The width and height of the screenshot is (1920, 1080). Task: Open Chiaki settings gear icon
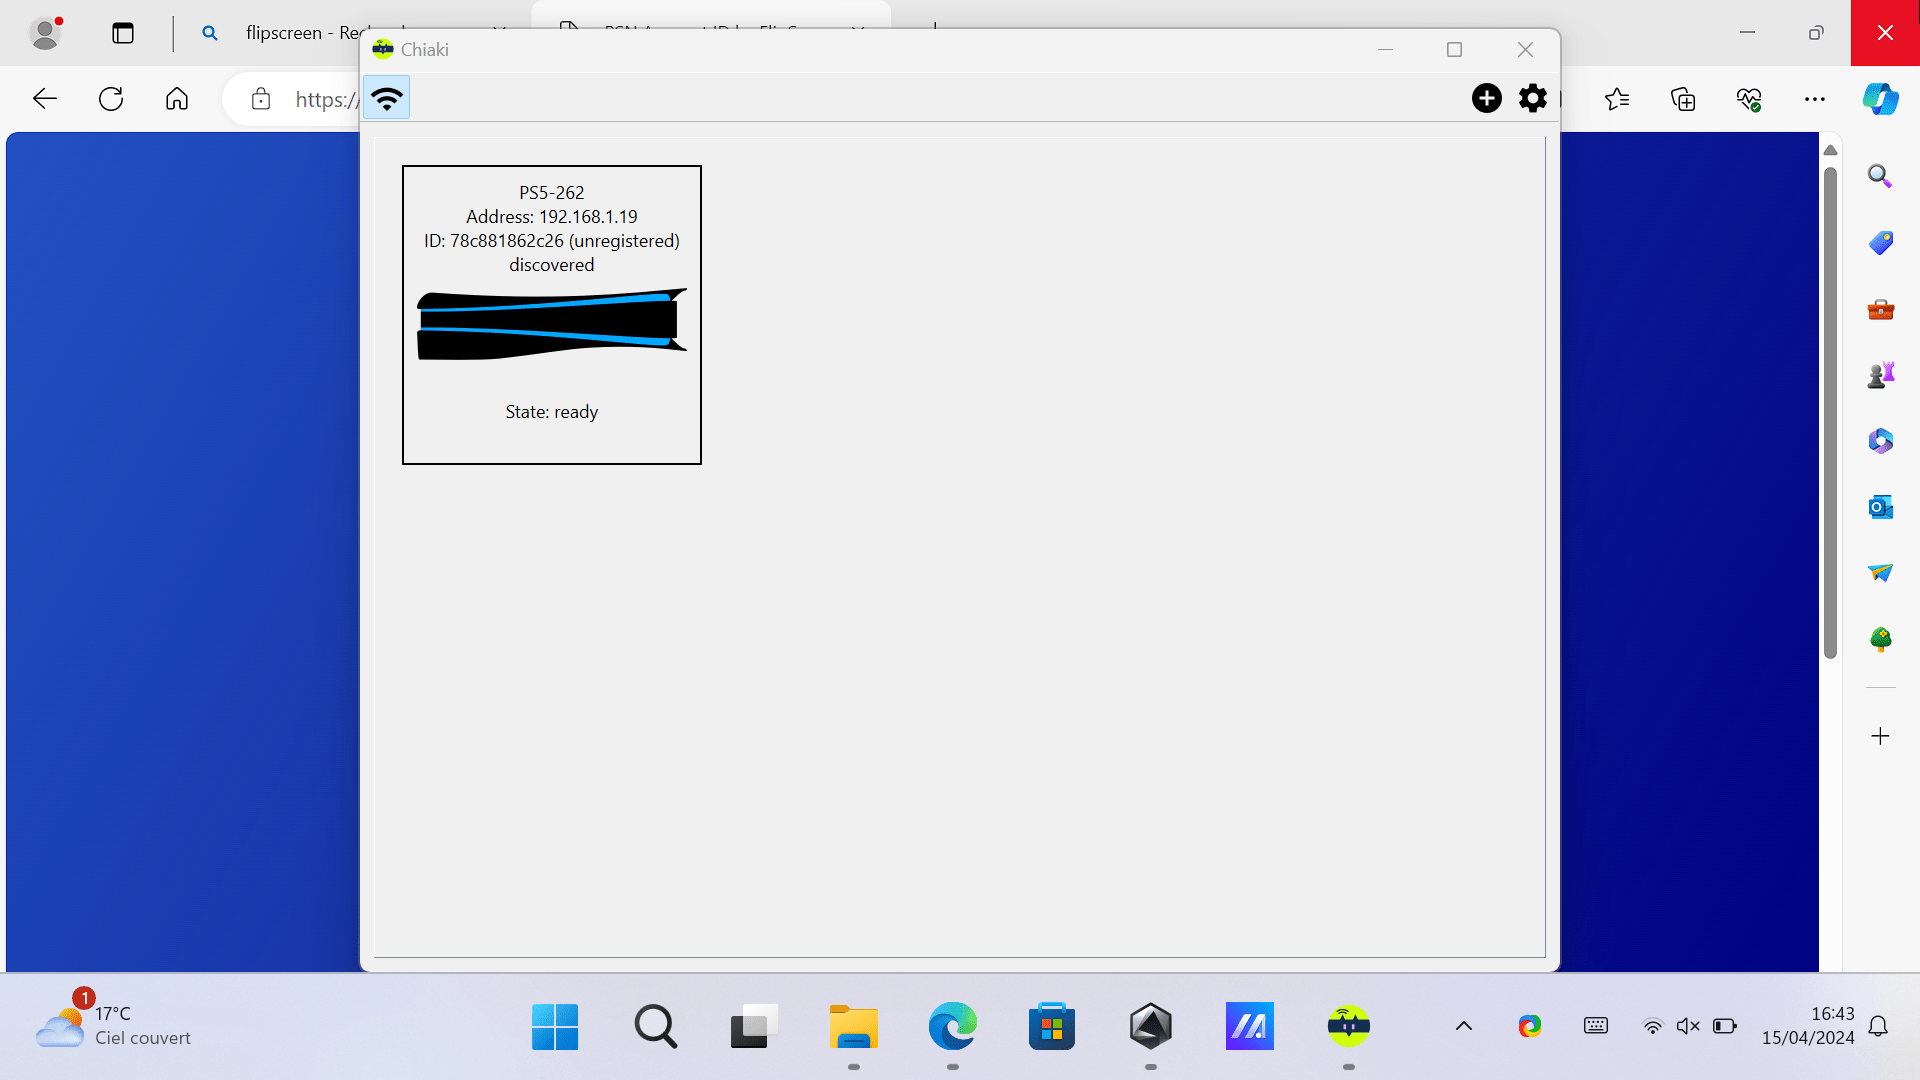click(1533, 98)
